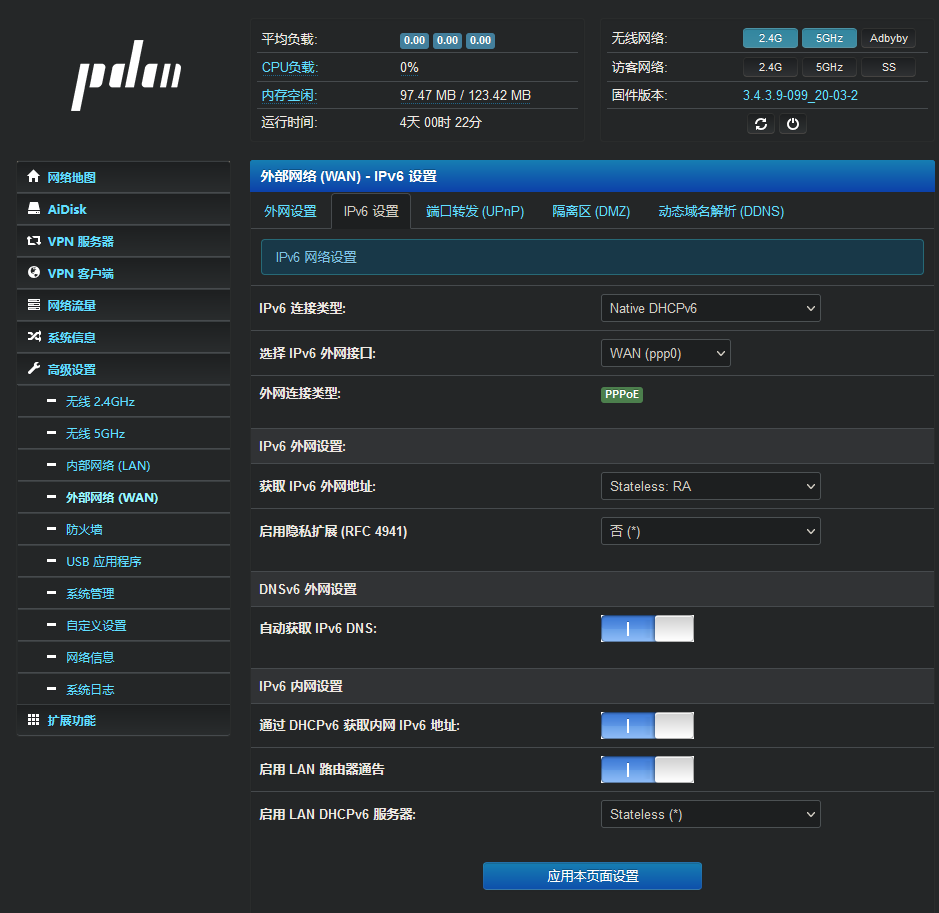Click the grid icon for 扩展功能

coord(34,720)
